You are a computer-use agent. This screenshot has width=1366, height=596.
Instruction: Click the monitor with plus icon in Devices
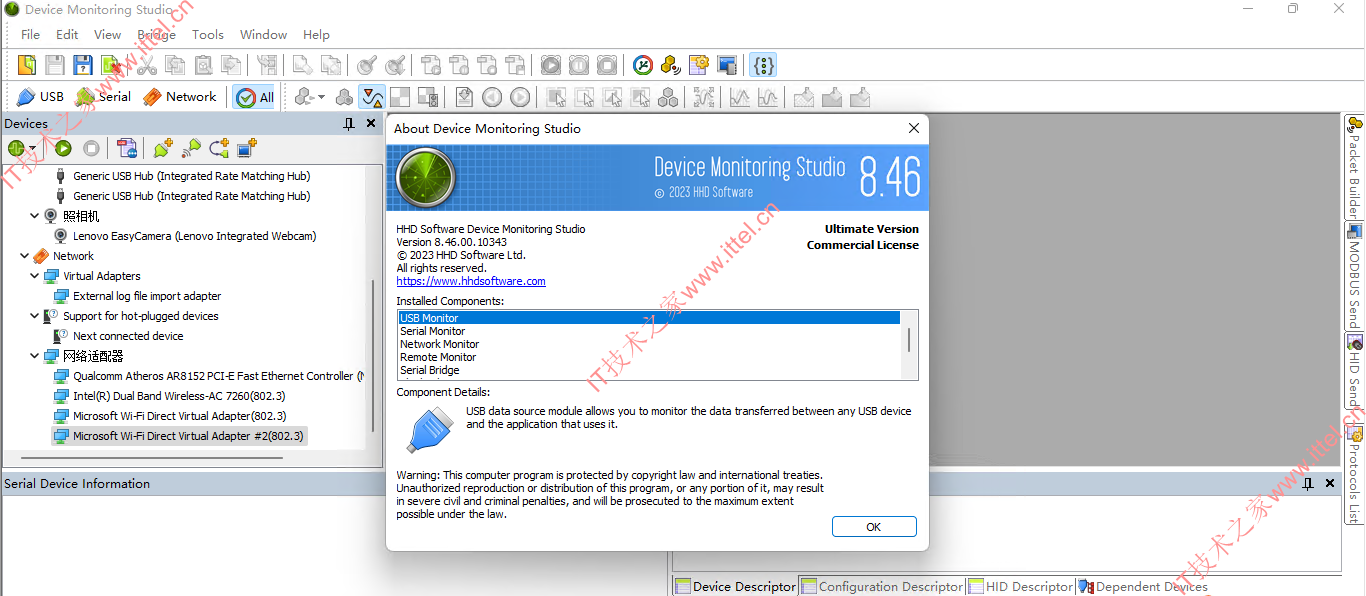(247, 148)
